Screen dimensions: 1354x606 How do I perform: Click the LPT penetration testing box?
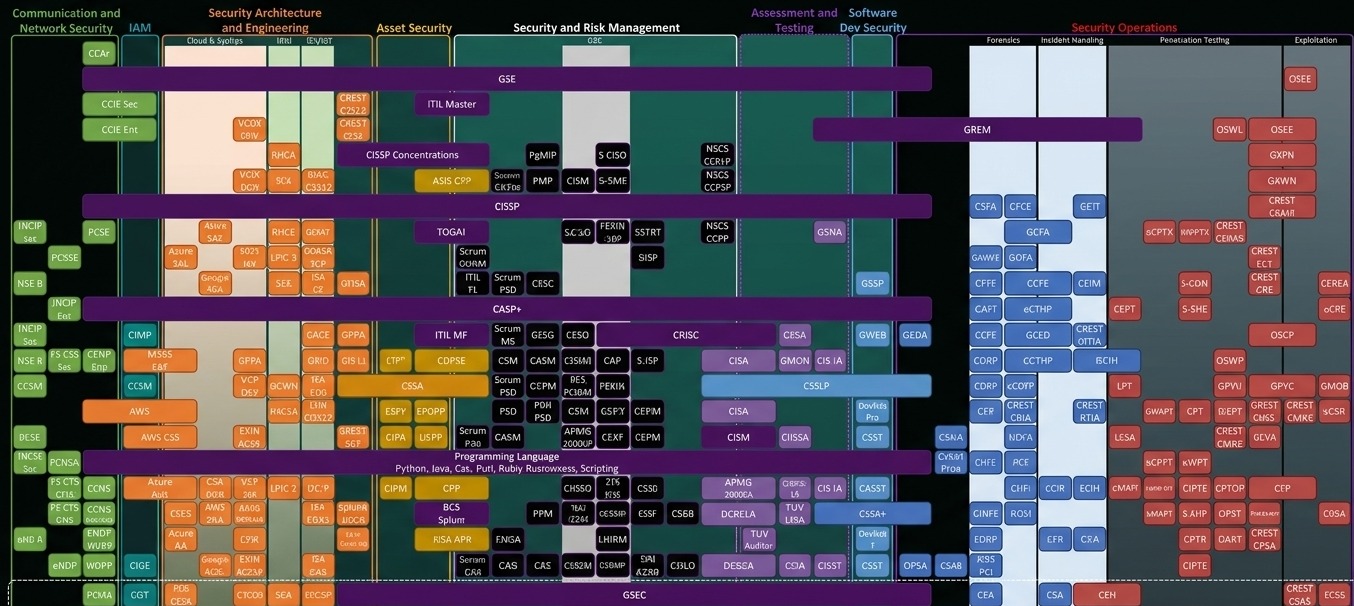pos(1125,386)
